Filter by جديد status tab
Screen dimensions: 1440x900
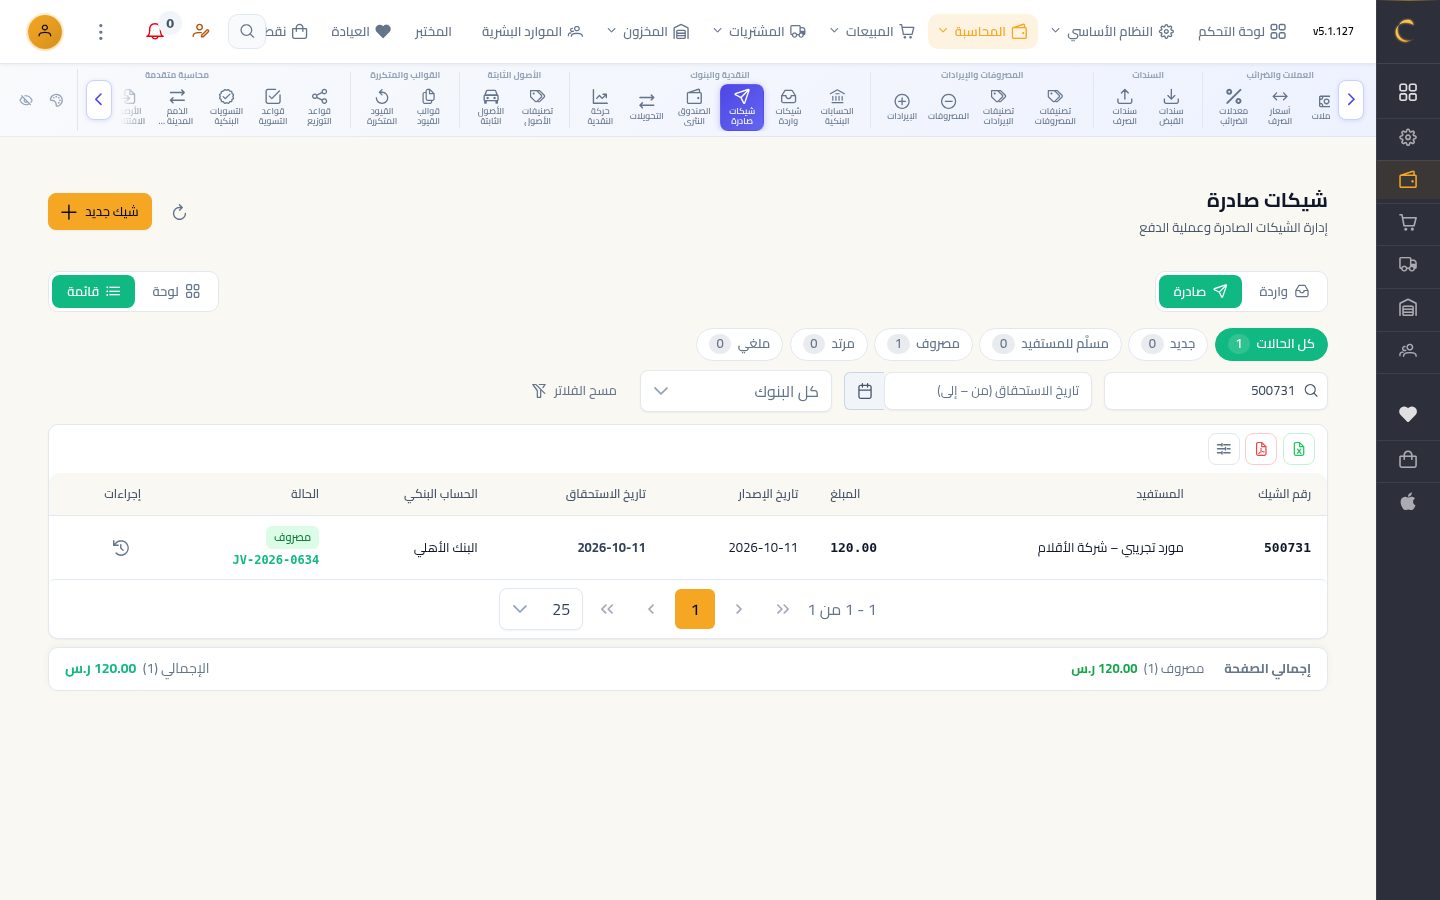1169,344
